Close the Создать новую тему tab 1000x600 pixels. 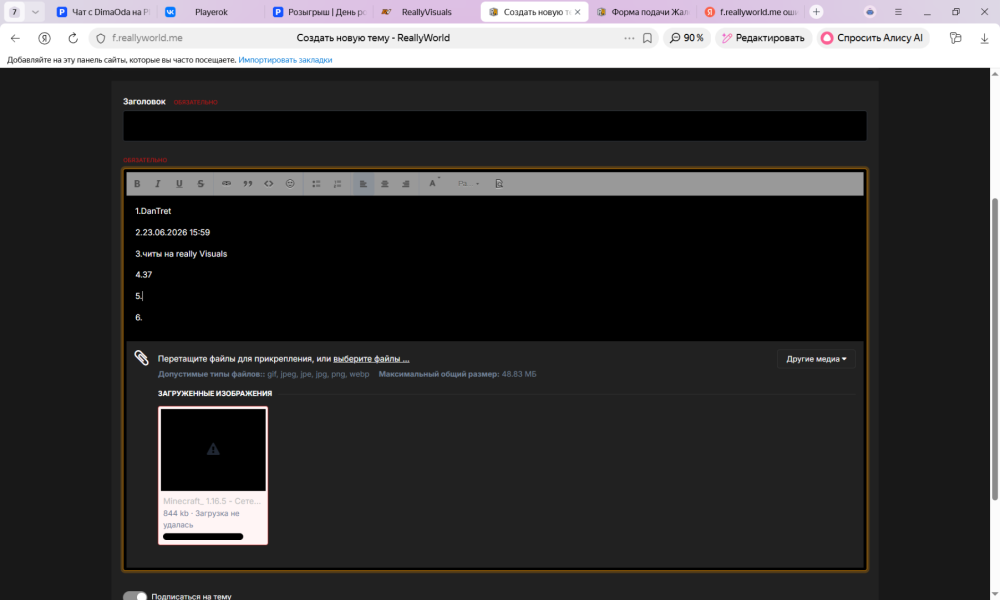(578, 11)
